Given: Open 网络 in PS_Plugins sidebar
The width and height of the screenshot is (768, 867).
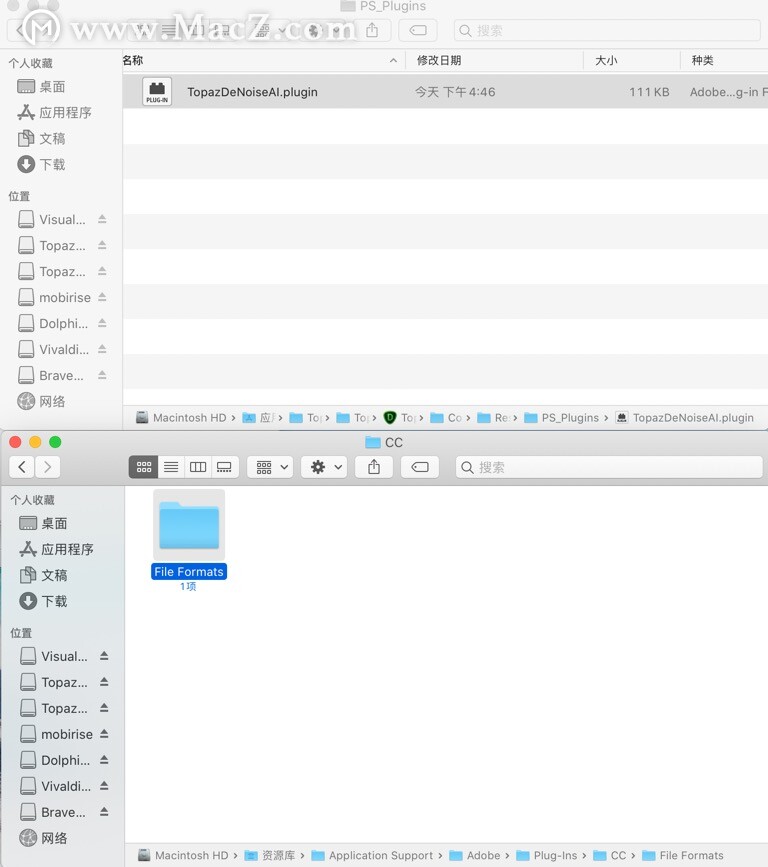Looking at the screenshot, I should click(x=41, y=401).
